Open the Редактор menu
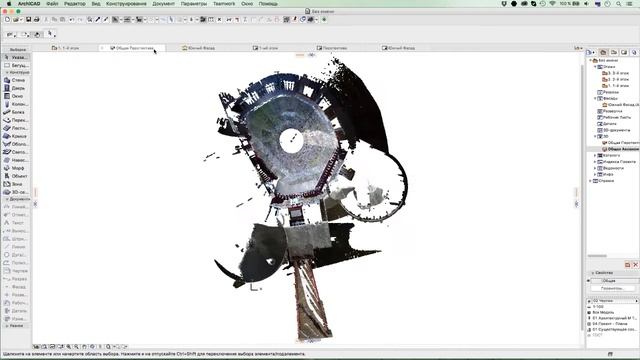The image size is (640, 360). pos(75,4)
